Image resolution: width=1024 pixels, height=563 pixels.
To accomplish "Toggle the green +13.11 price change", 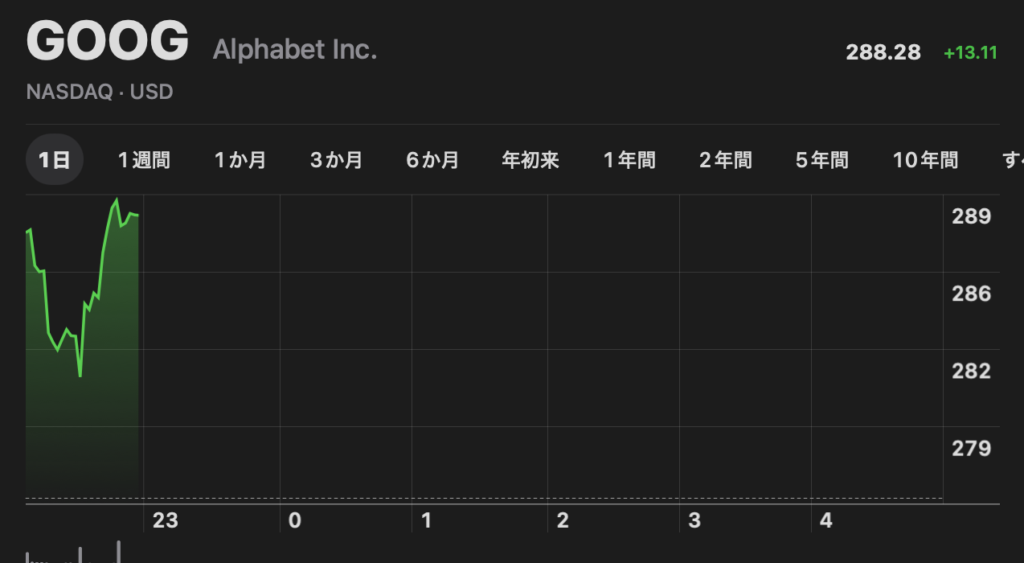I will click(970, 53).
